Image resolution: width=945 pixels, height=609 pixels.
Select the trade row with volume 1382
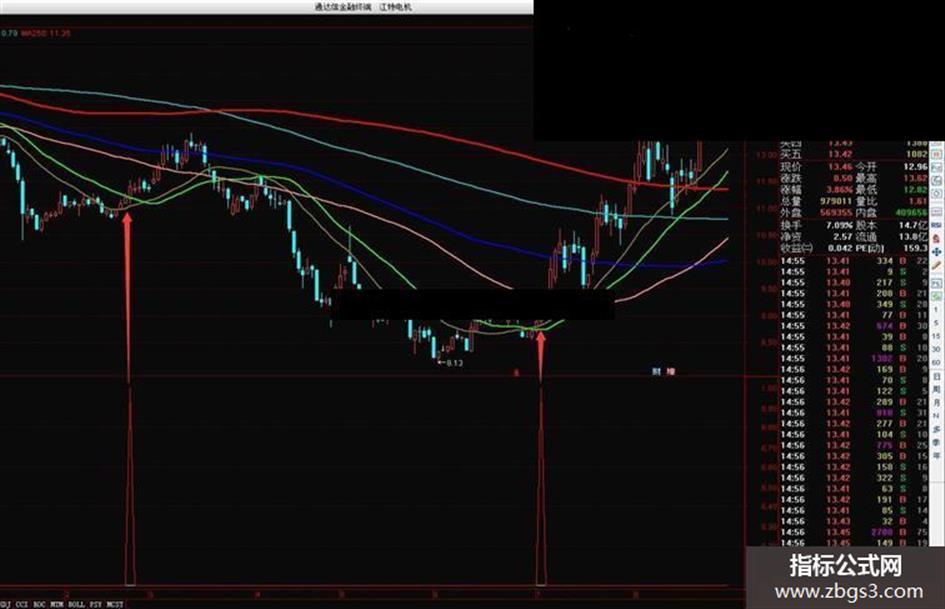[x=854, y=358]
